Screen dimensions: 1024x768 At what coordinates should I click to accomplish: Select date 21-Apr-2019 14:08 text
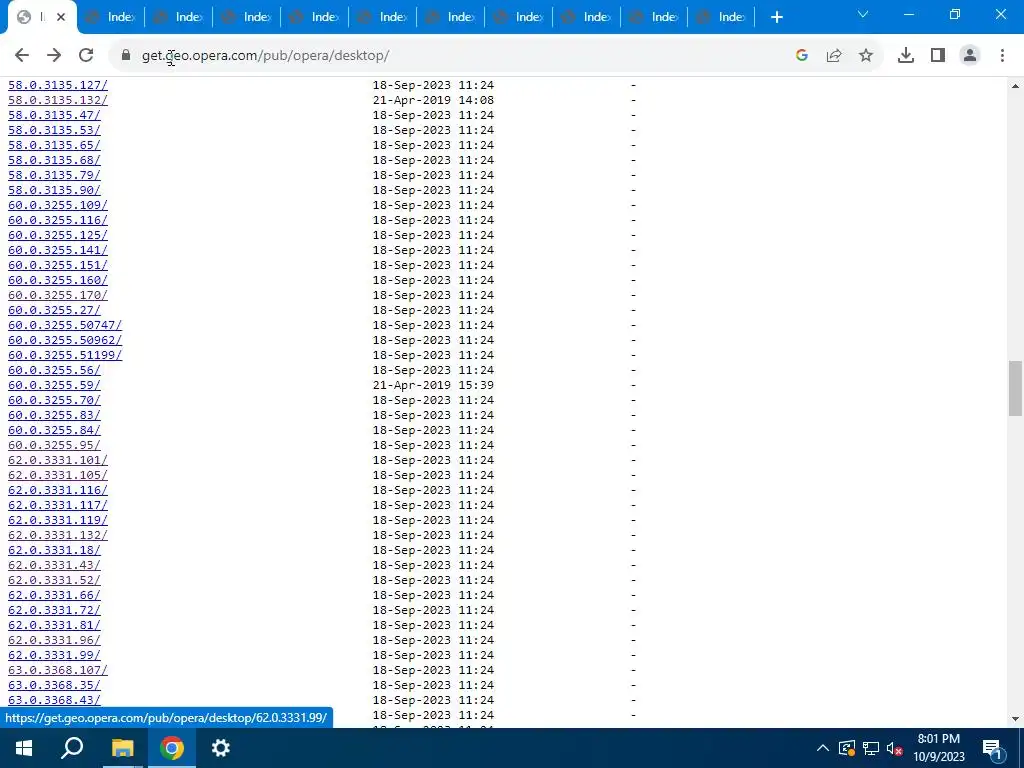tap(433, 100)
